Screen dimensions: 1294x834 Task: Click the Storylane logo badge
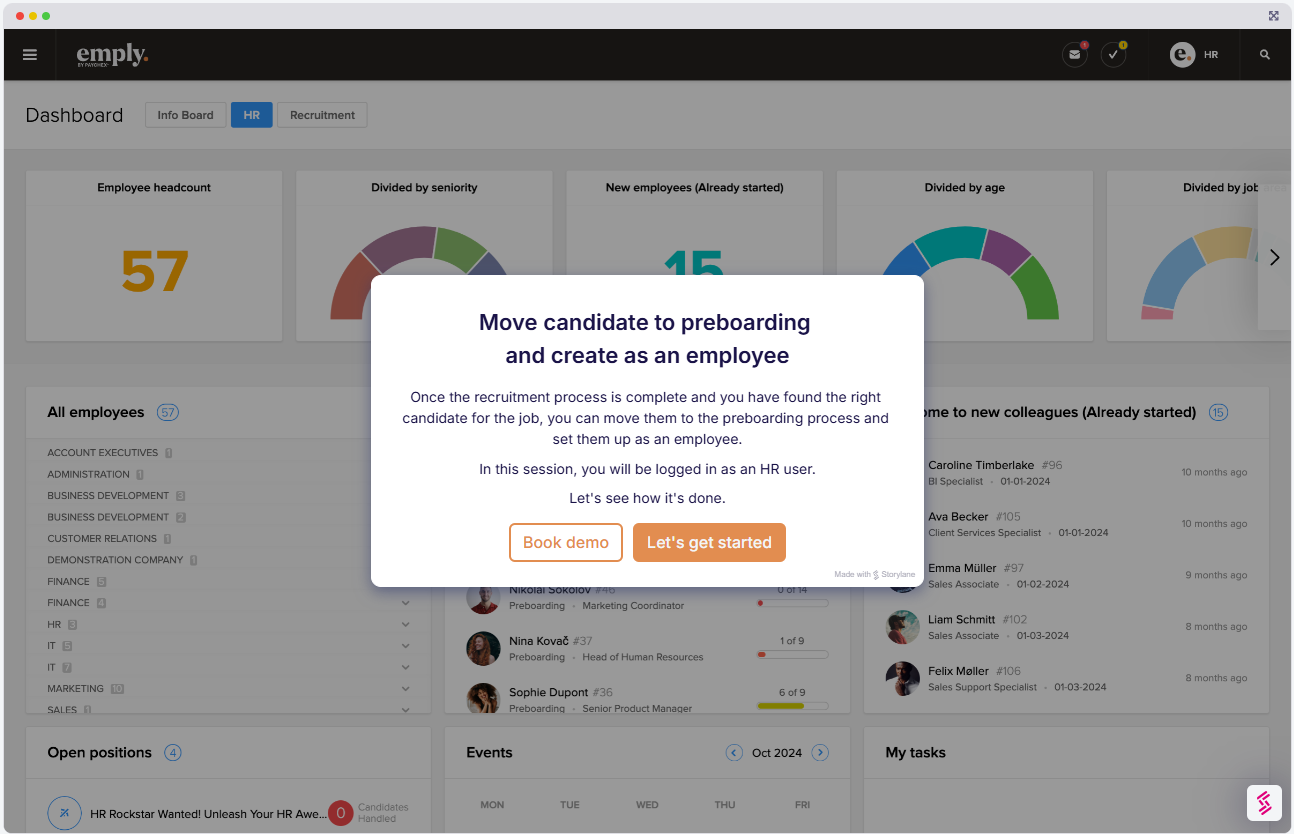[1264, 802]
